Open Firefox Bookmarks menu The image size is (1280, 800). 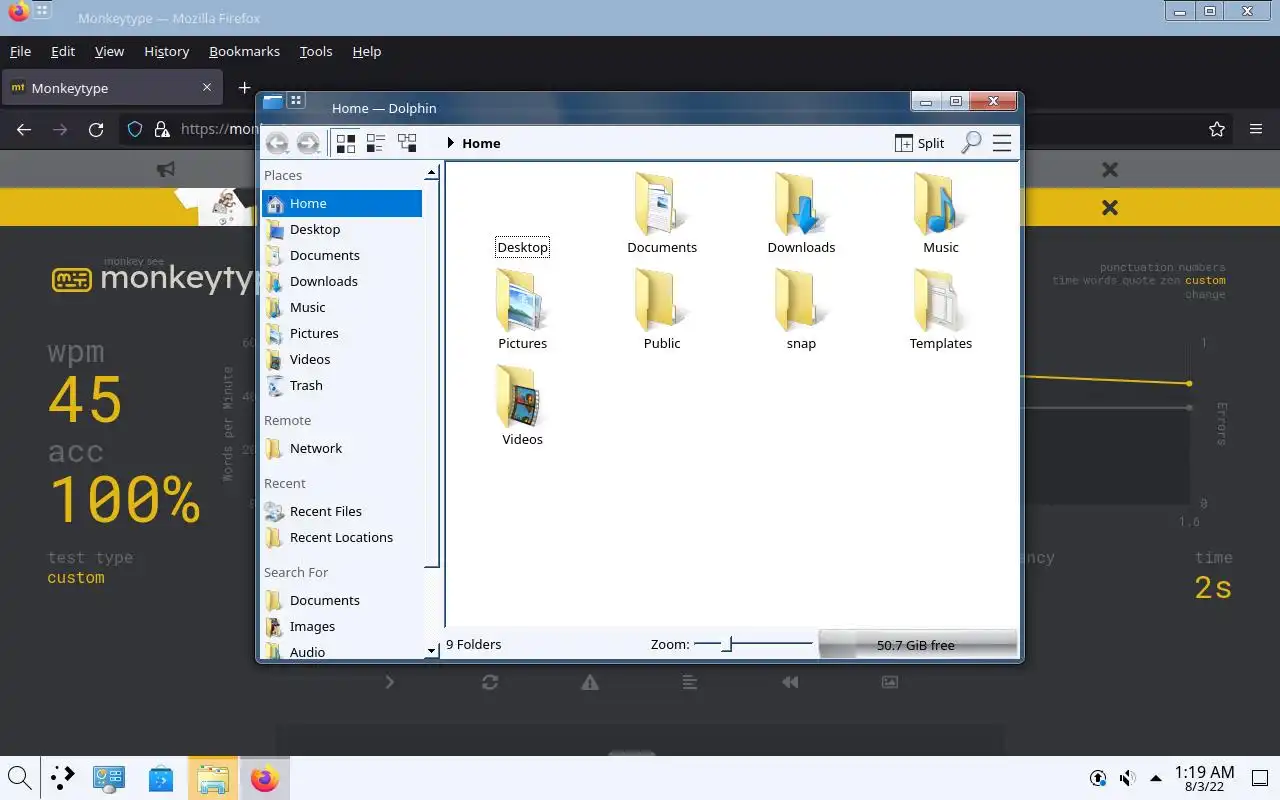coord(244,51)
